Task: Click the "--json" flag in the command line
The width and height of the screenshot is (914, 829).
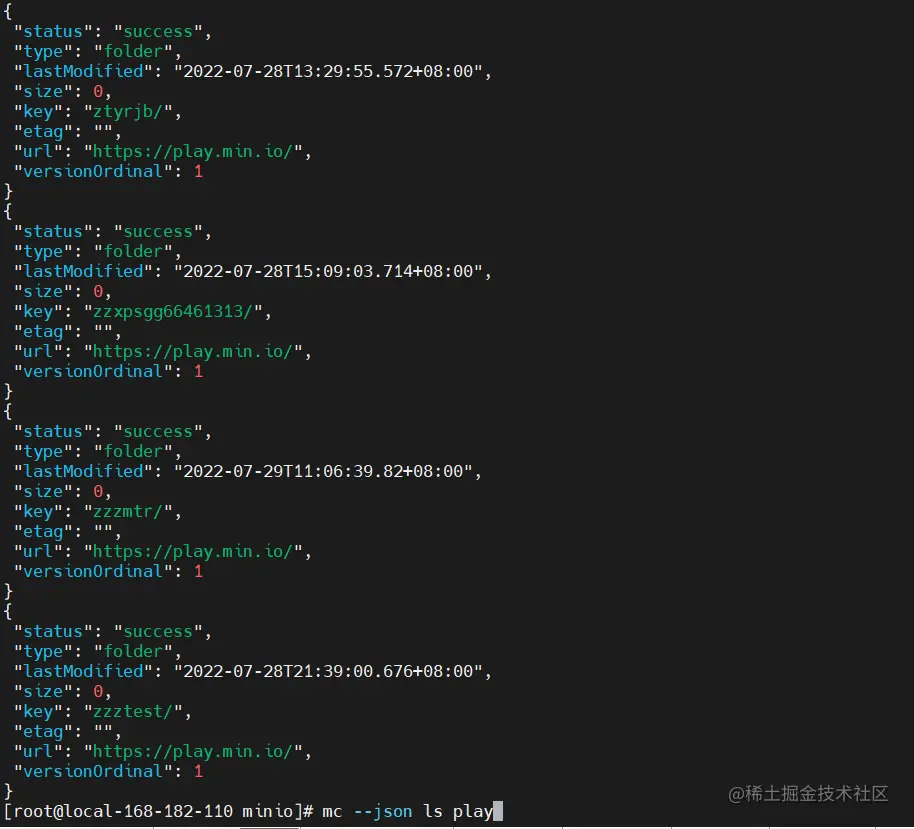Action: pyautogui.click(x=382, y=812)
